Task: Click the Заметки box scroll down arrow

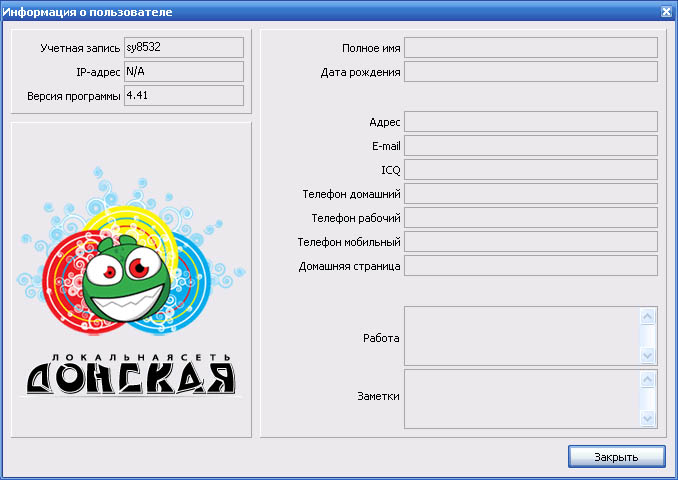Action: (x=647, y=419)
